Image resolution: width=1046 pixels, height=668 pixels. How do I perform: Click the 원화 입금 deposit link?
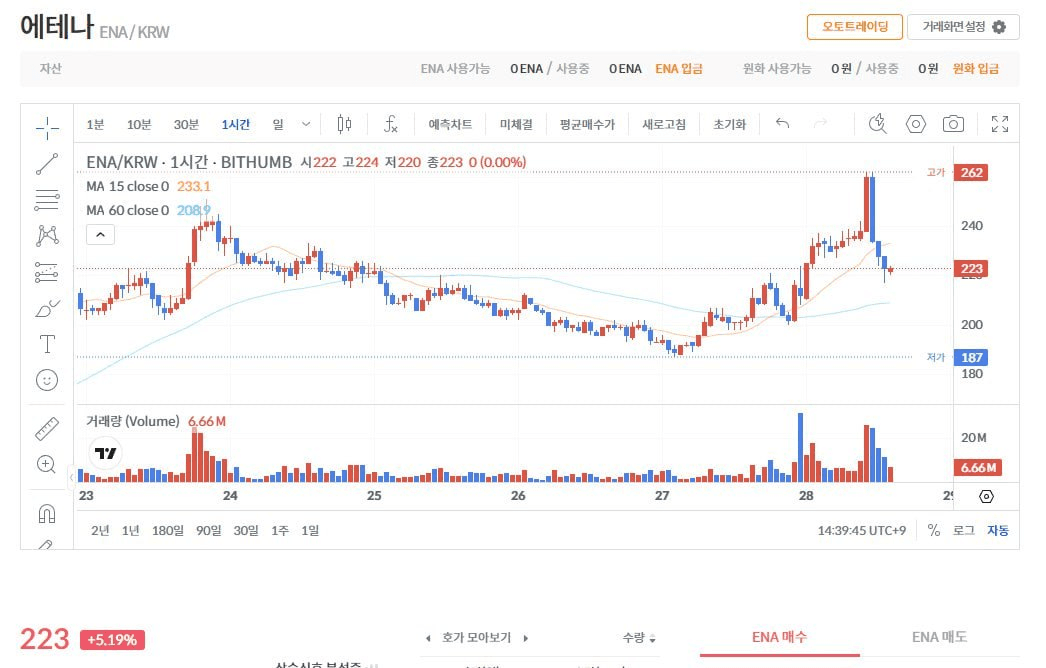975,69
